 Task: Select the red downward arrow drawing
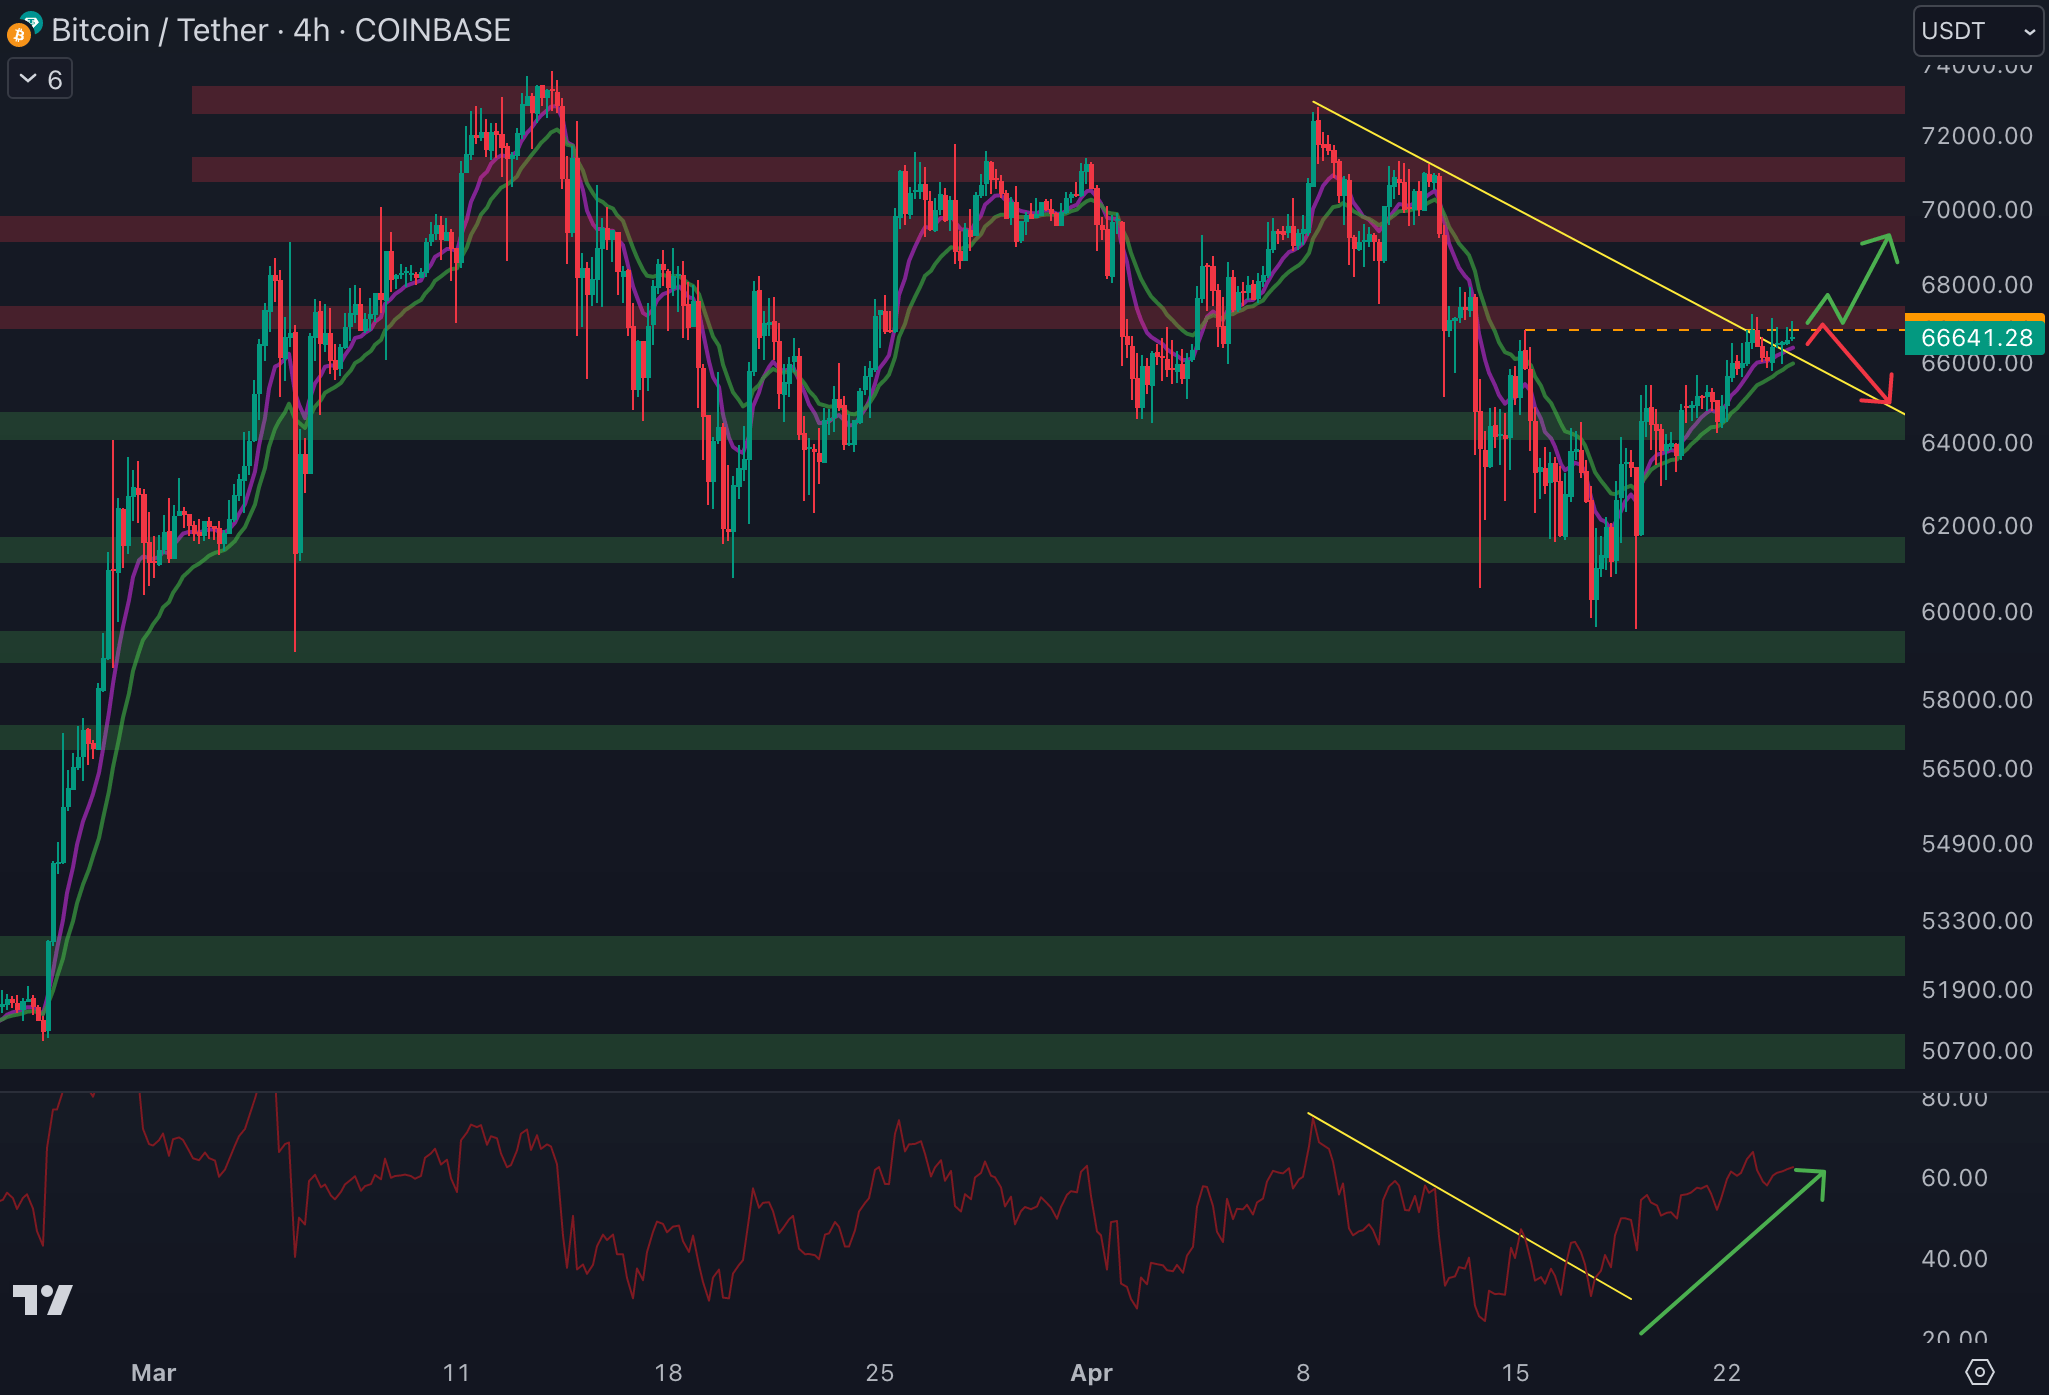point(1857,365)
